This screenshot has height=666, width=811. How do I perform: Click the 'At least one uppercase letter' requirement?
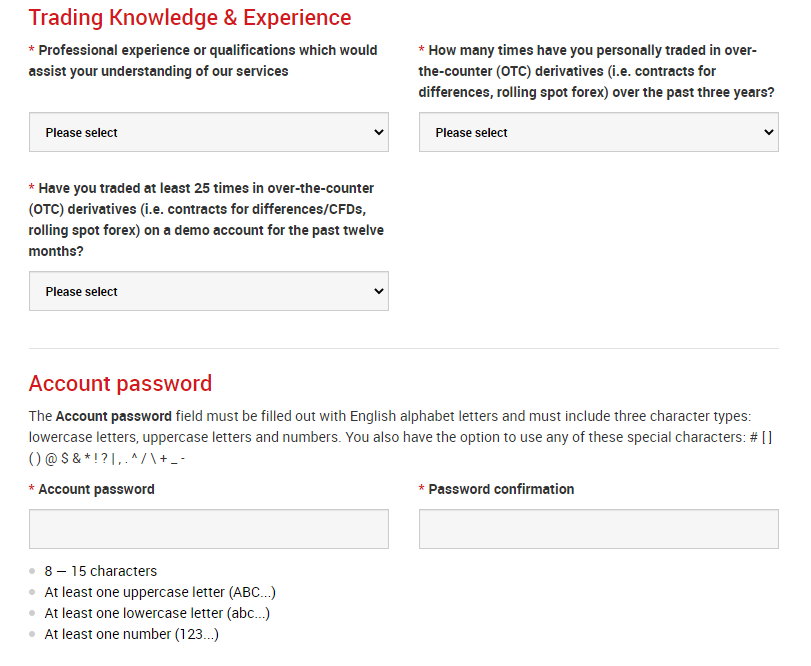click(159, 592)
